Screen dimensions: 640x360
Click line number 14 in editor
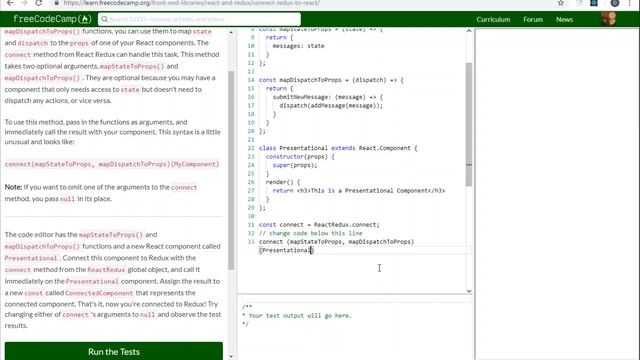(251, 80)
